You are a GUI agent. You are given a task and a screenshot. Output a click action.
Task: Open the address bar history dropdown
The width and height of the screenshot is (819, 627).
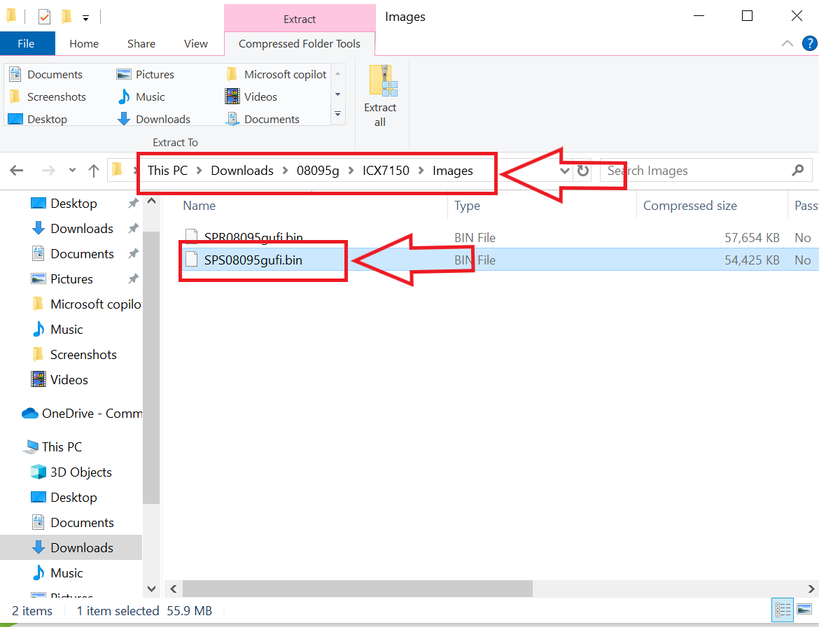pyautogui.click(x=564, y=170)
